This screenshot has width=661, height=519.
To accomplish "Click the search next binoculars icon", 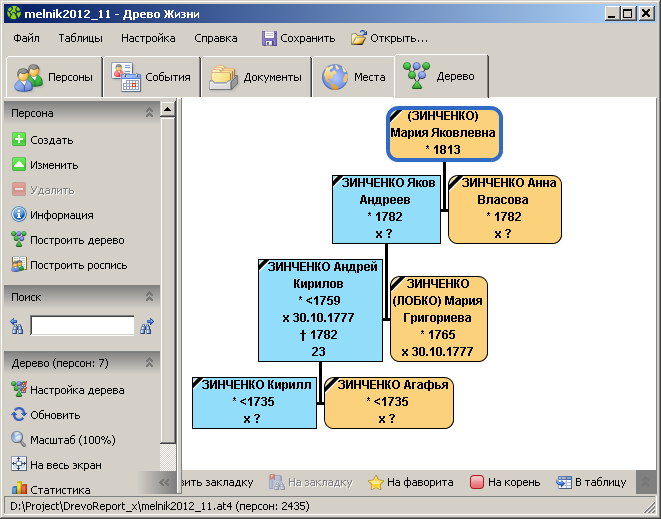I will [147, 326].
